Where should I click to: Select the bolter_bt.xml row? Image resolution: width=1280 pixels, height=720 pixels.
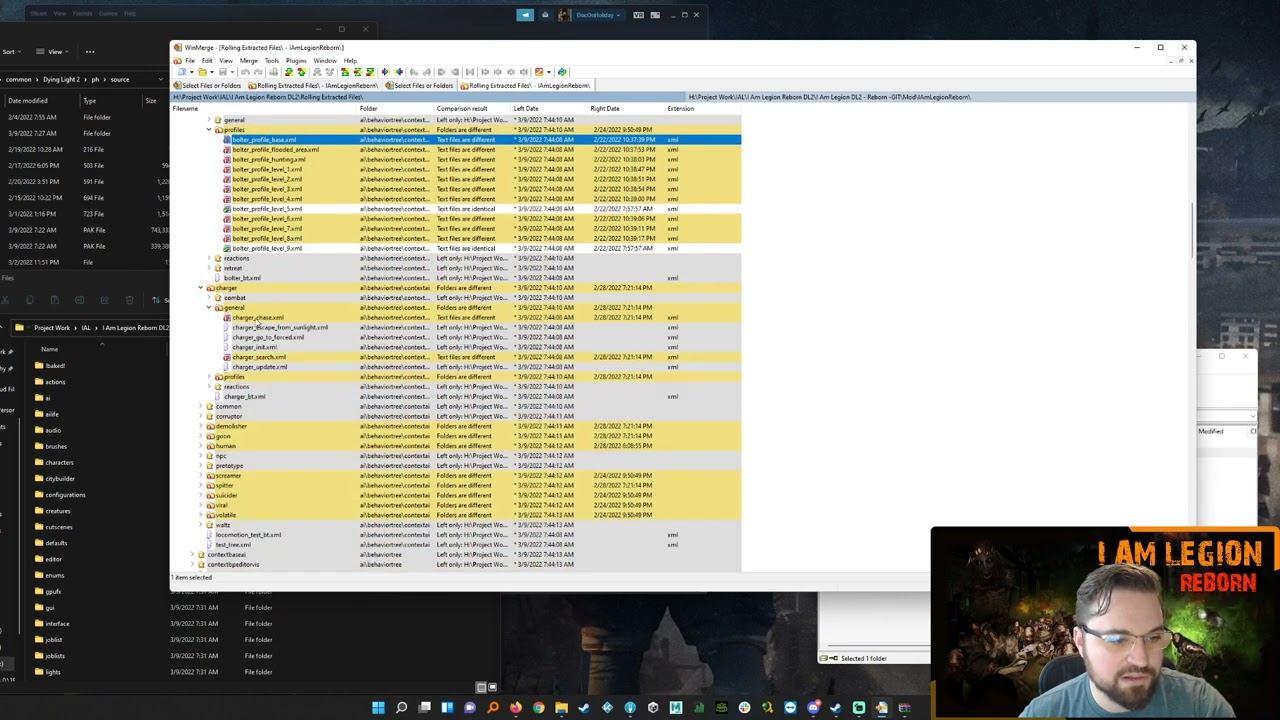click(x=456, y=278)
